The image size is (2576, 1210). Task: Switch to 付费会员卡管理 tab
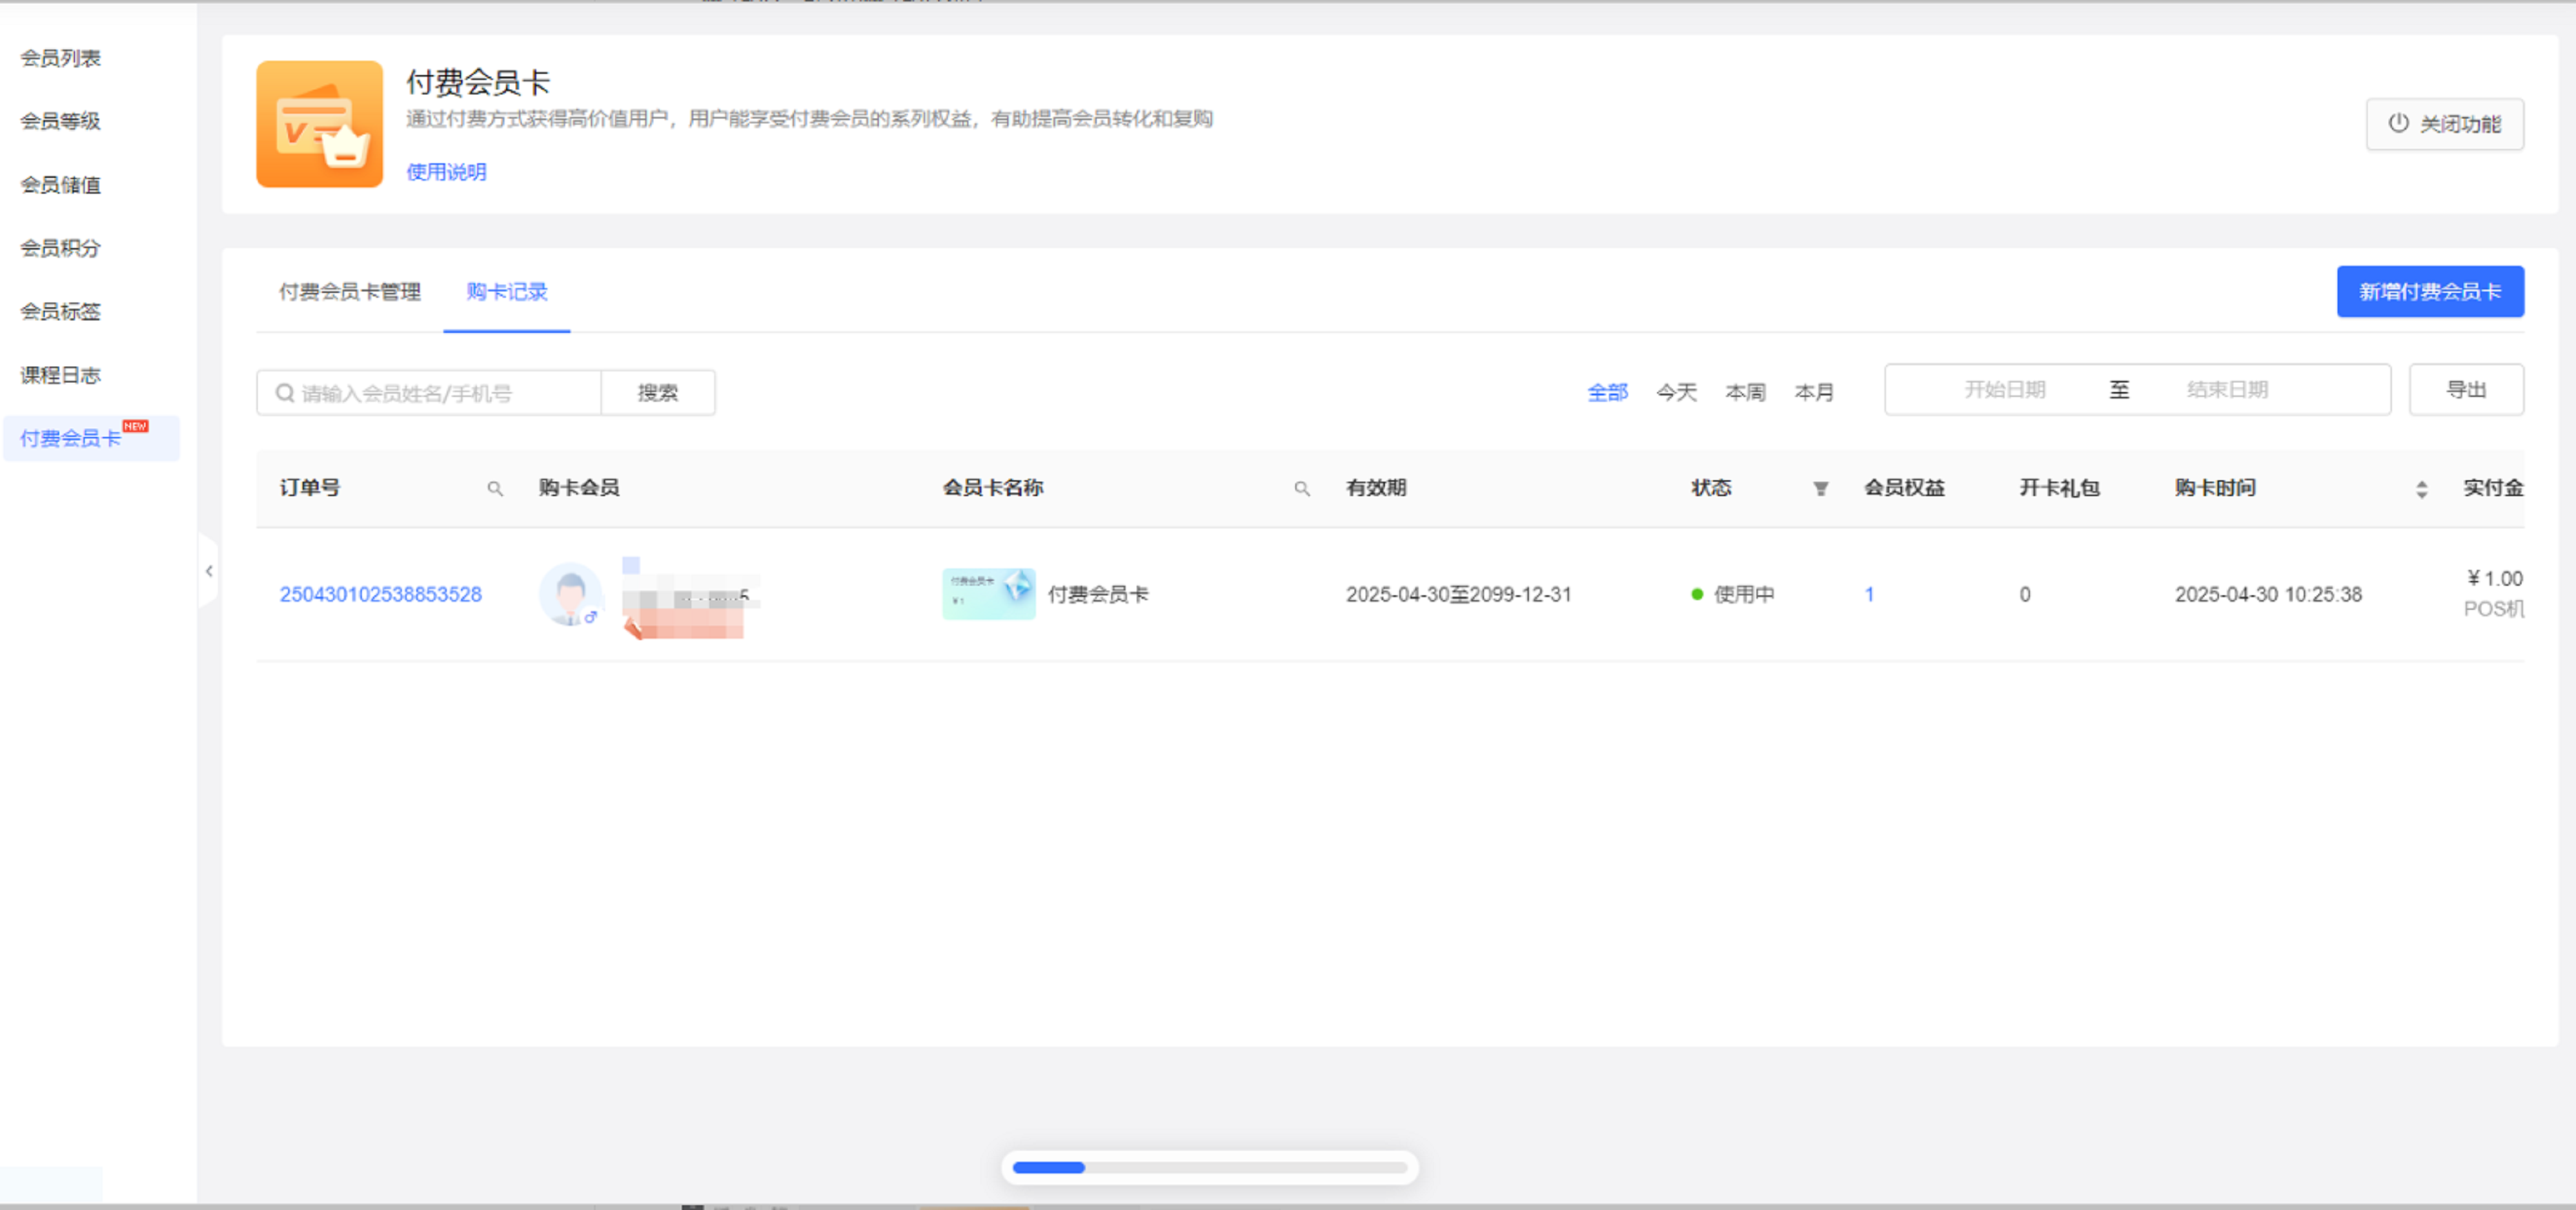pyautogui.click(x=349, y=292)
